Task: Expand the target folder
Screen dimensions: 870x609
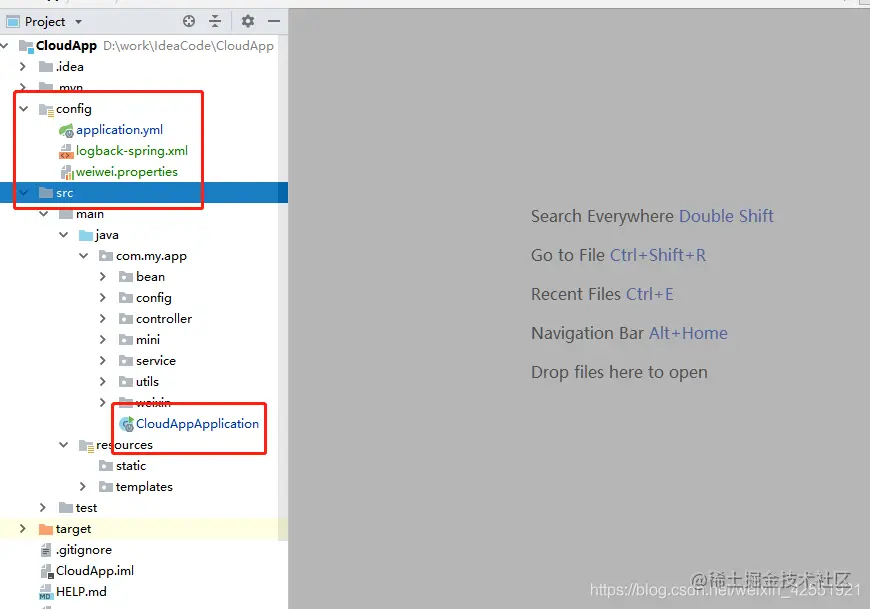Action: point(23,529)
